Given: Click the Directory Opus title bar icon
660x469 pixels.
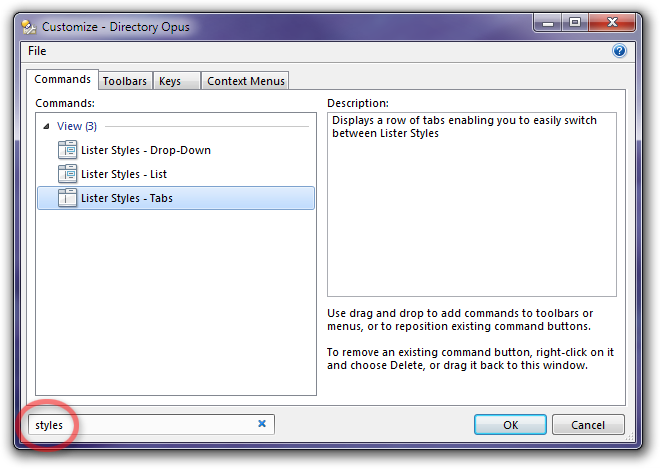Looking at the screenshot, I should coord(29,27).
